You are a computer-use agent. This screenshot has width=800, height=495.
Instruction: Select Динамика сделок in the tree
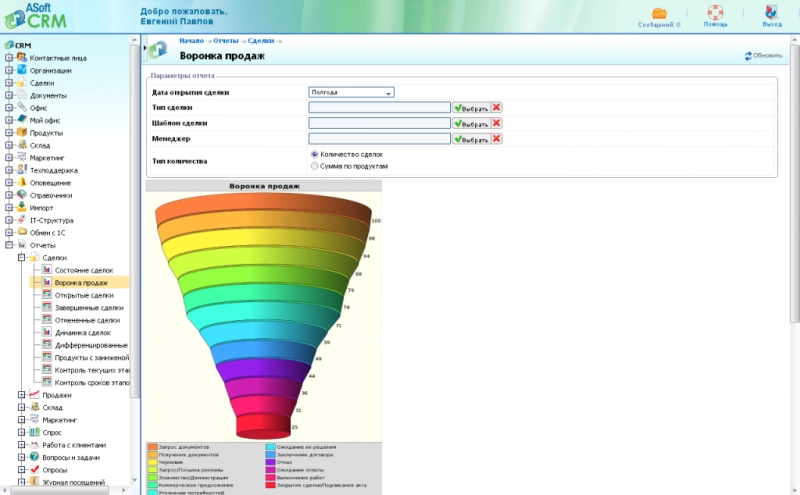tap(82, 332)
